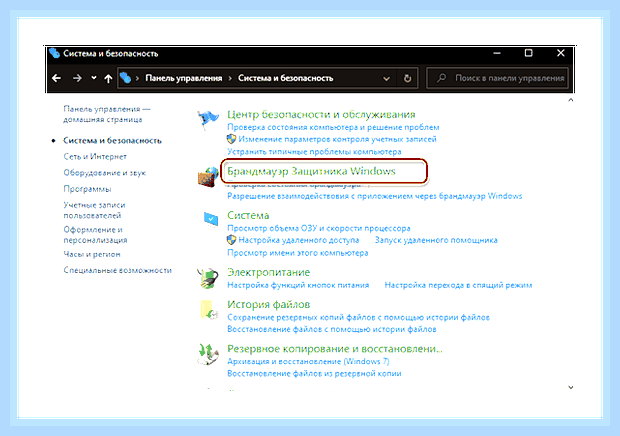Open Брандмауэр Защитника Windows link
Image resolution: width=620 pixels, height=436 pixels.
[311, 171]
